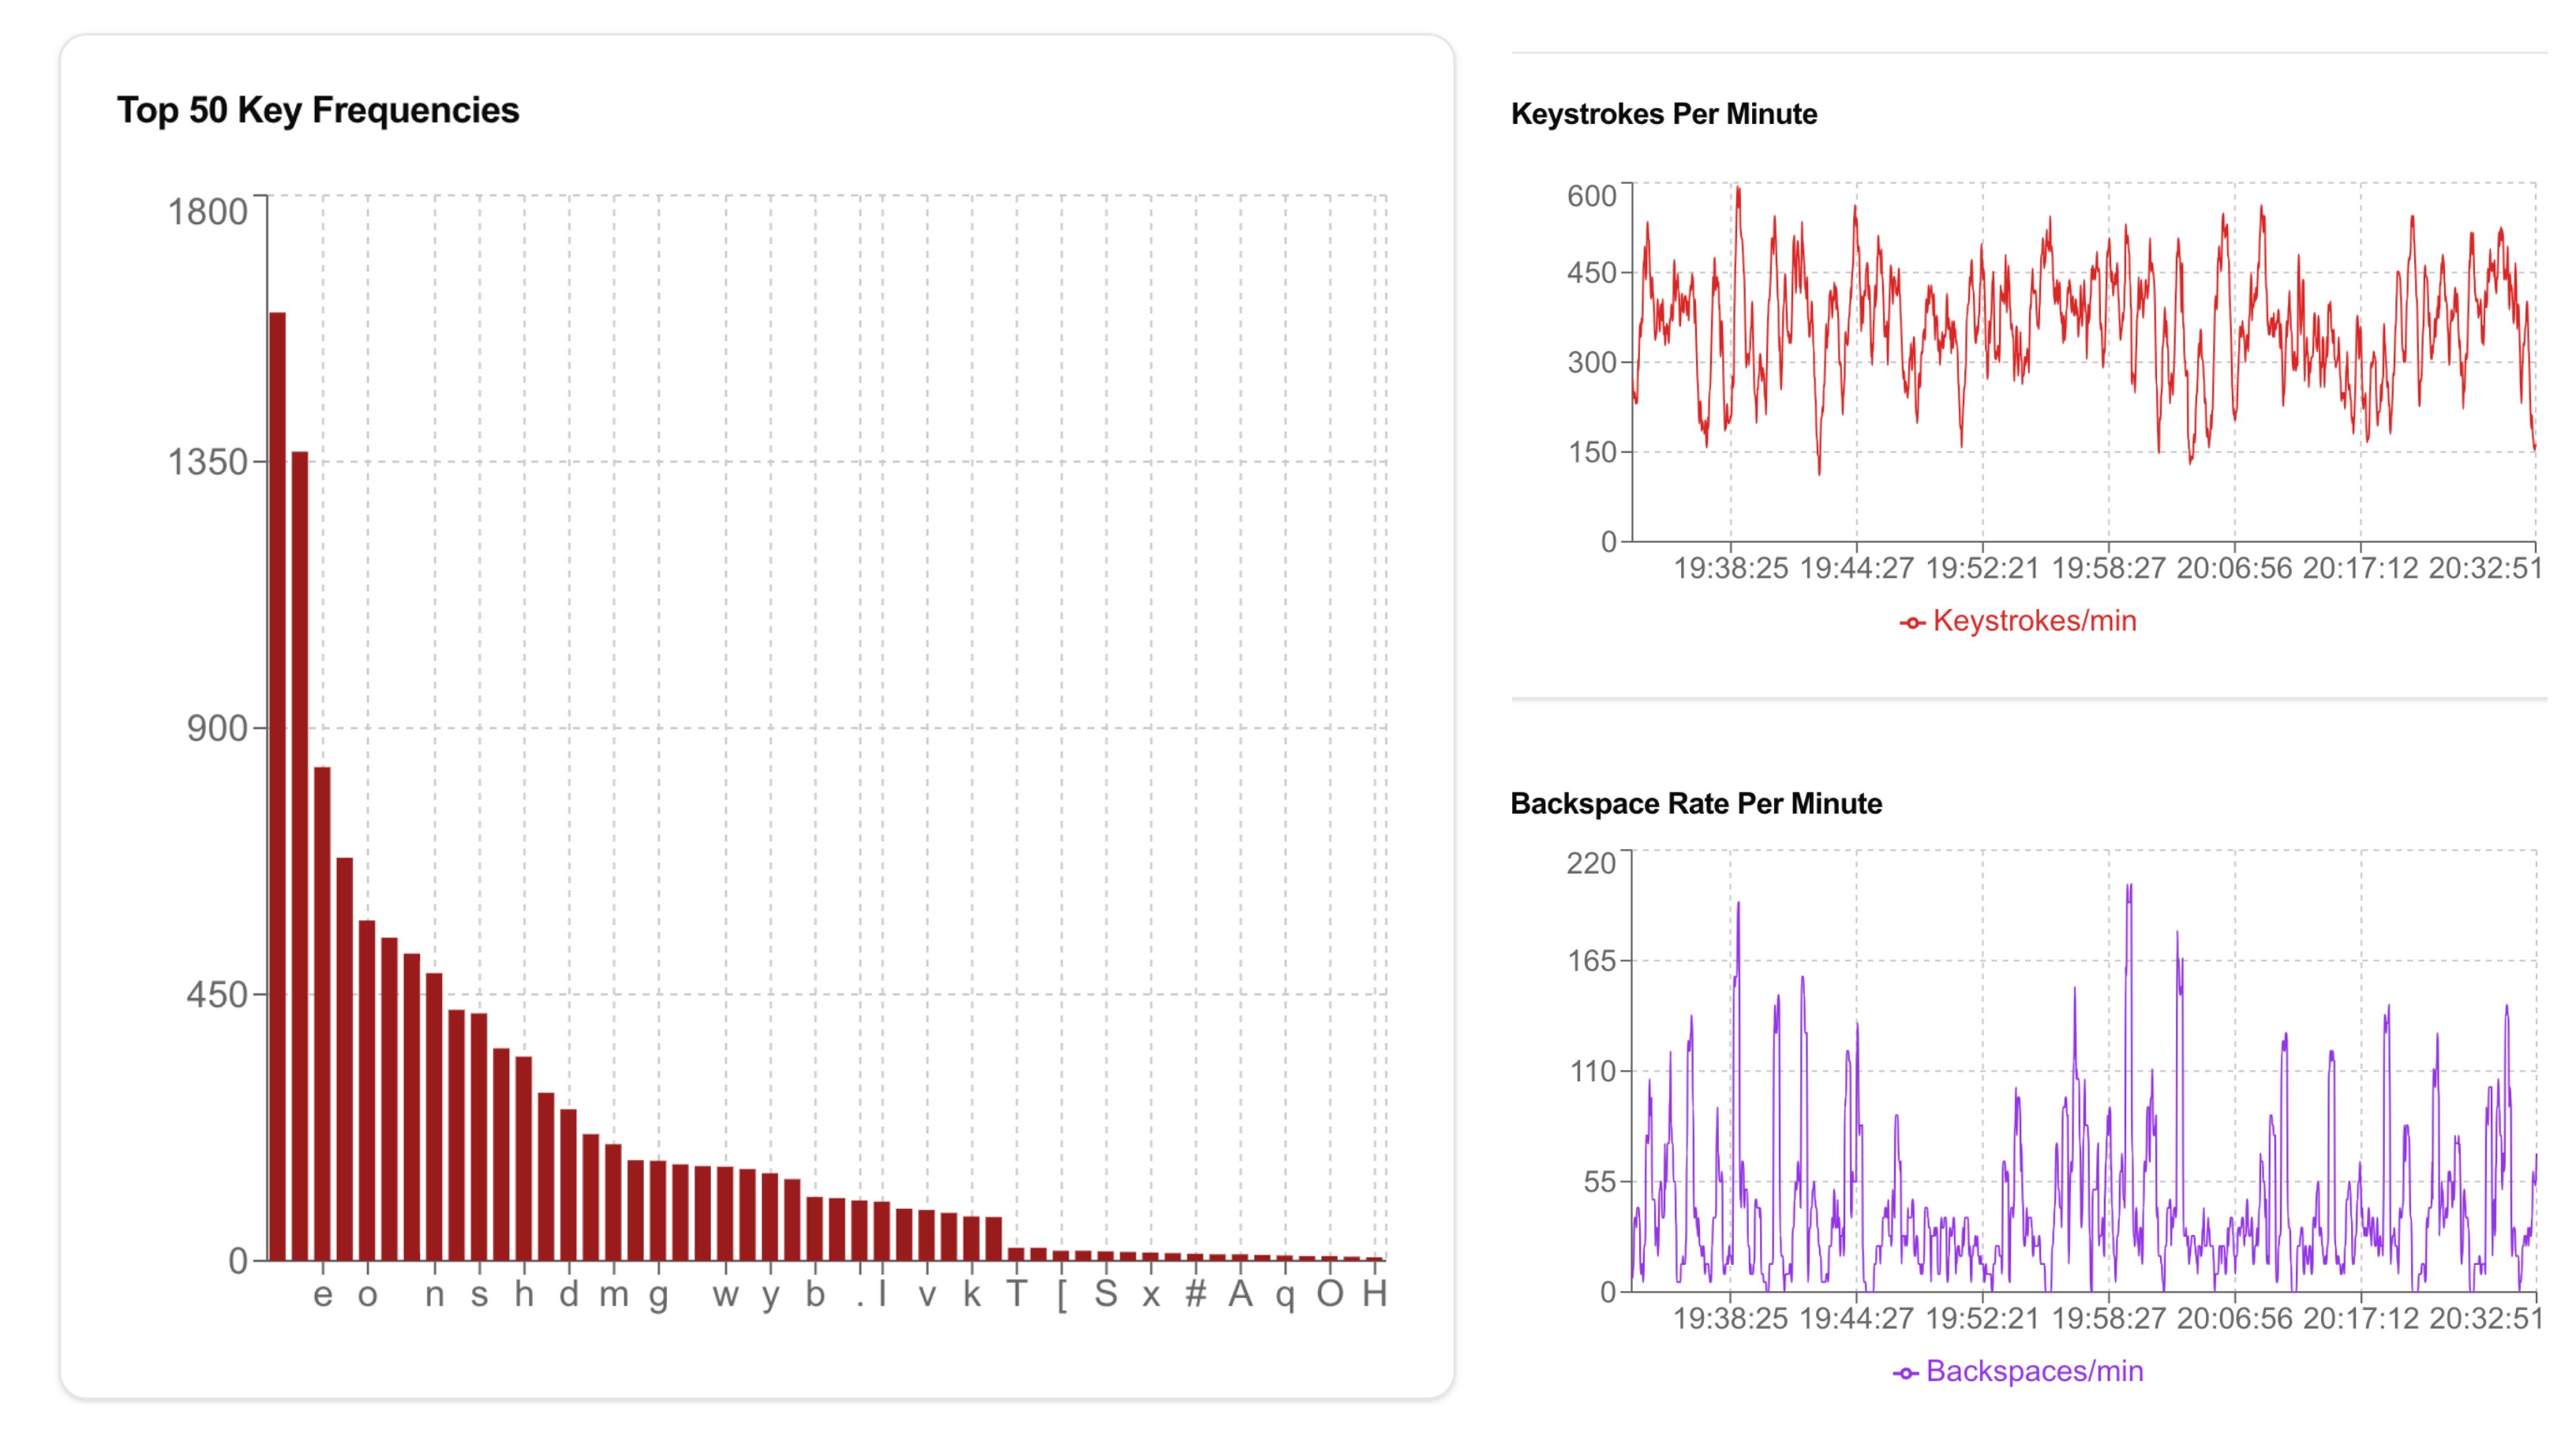
Task: Click the 1350 y-axis label
Action: pos(207,462)
